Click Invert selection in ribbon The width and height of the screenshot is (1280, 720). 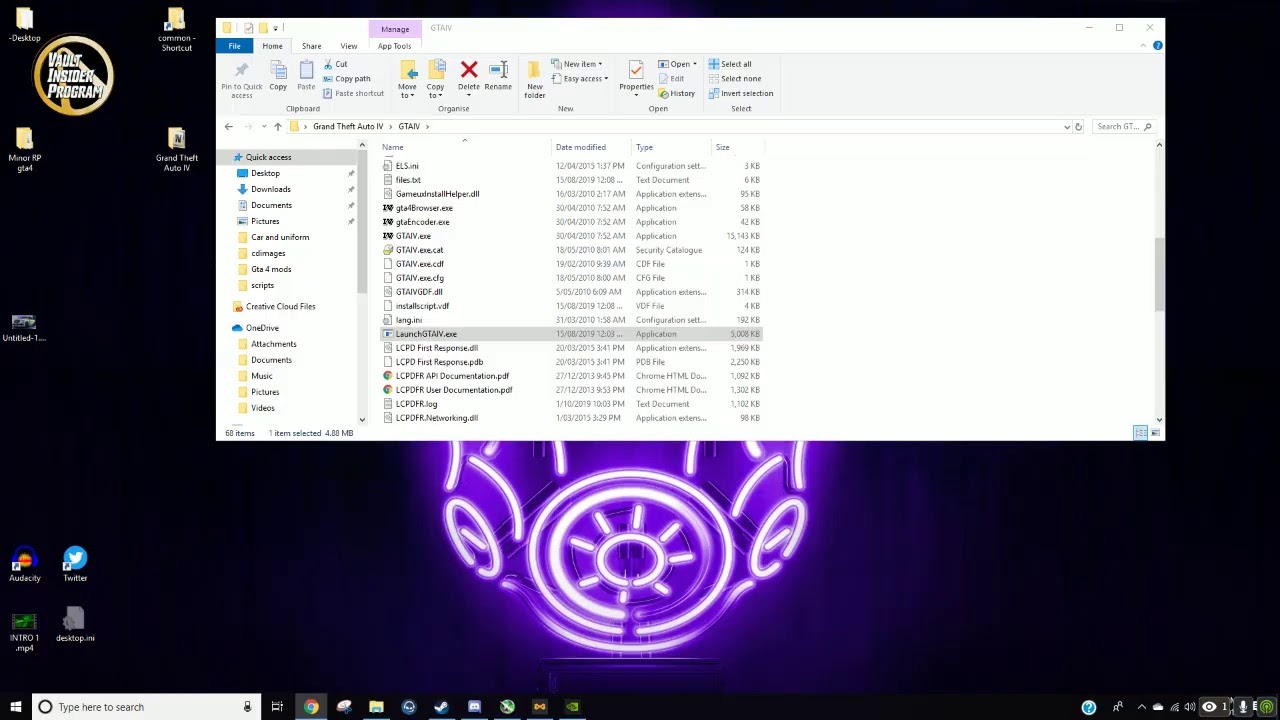coord(740,93)
